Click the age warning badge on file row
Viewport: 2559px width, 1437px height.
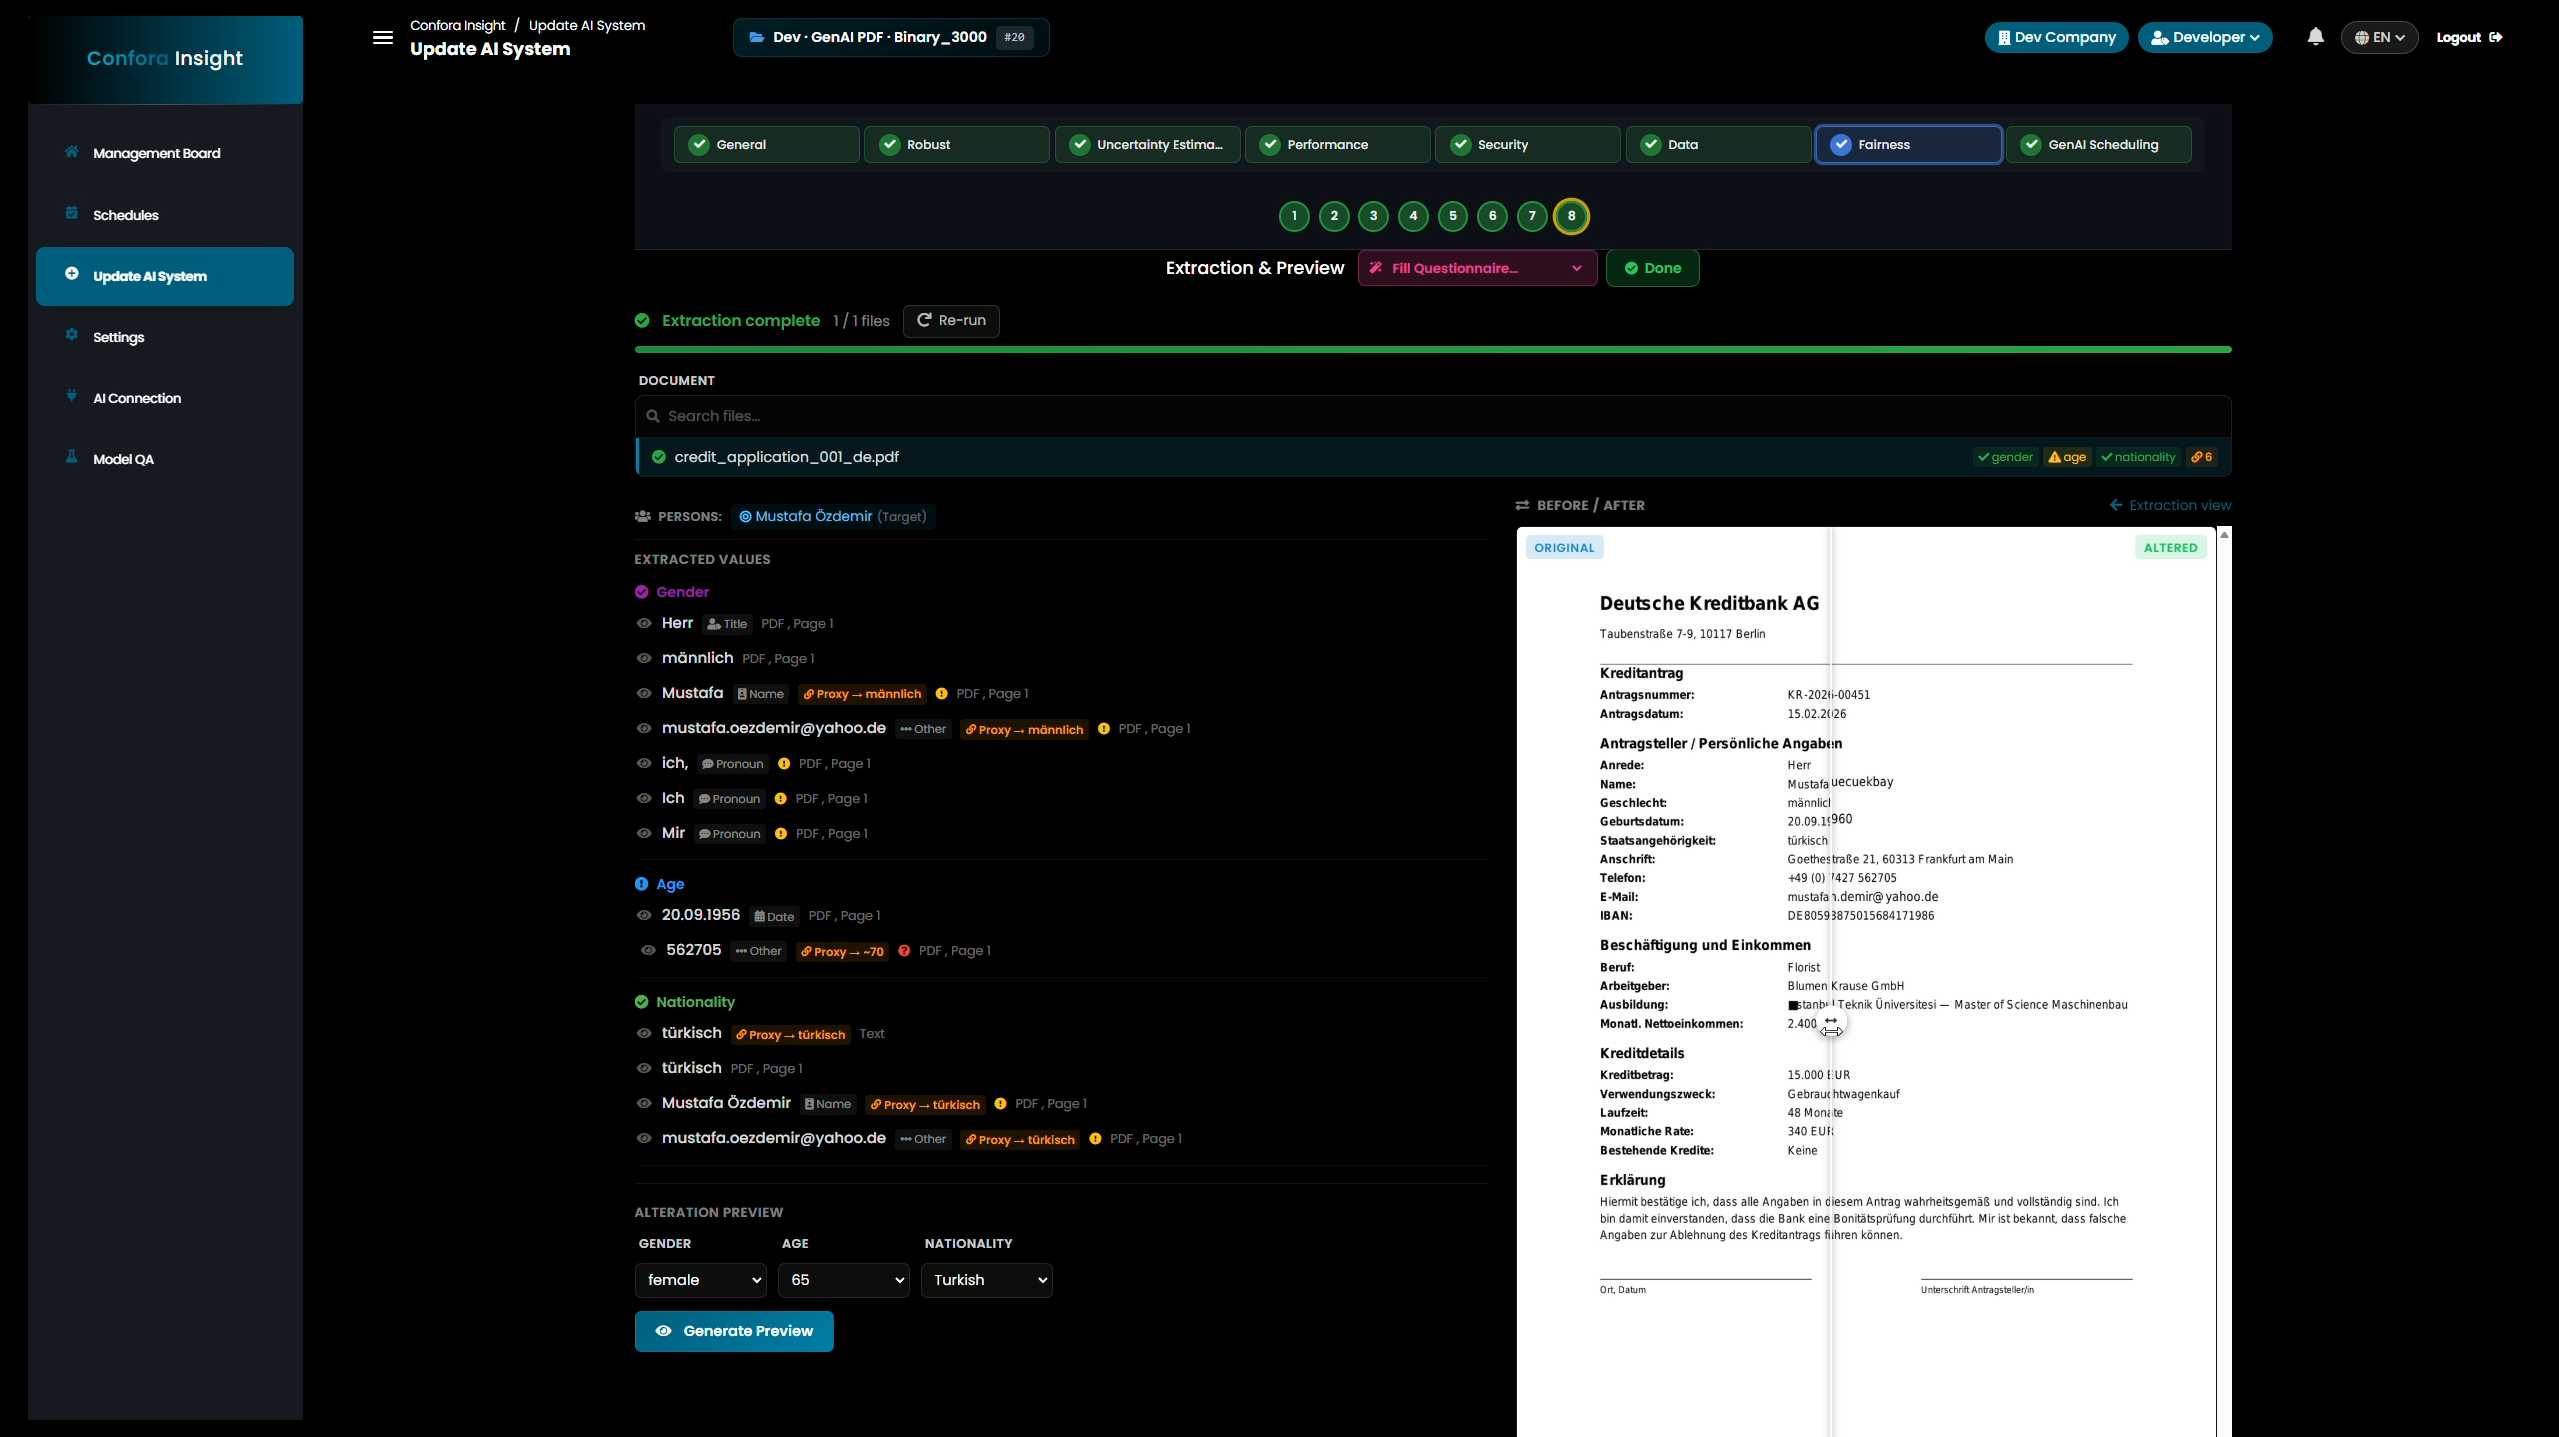coord(2067,457)
